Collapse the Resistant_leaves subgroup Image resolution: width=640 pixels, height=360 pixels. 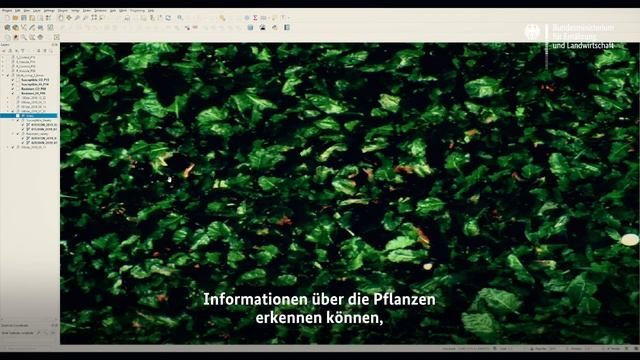(13, 134)
